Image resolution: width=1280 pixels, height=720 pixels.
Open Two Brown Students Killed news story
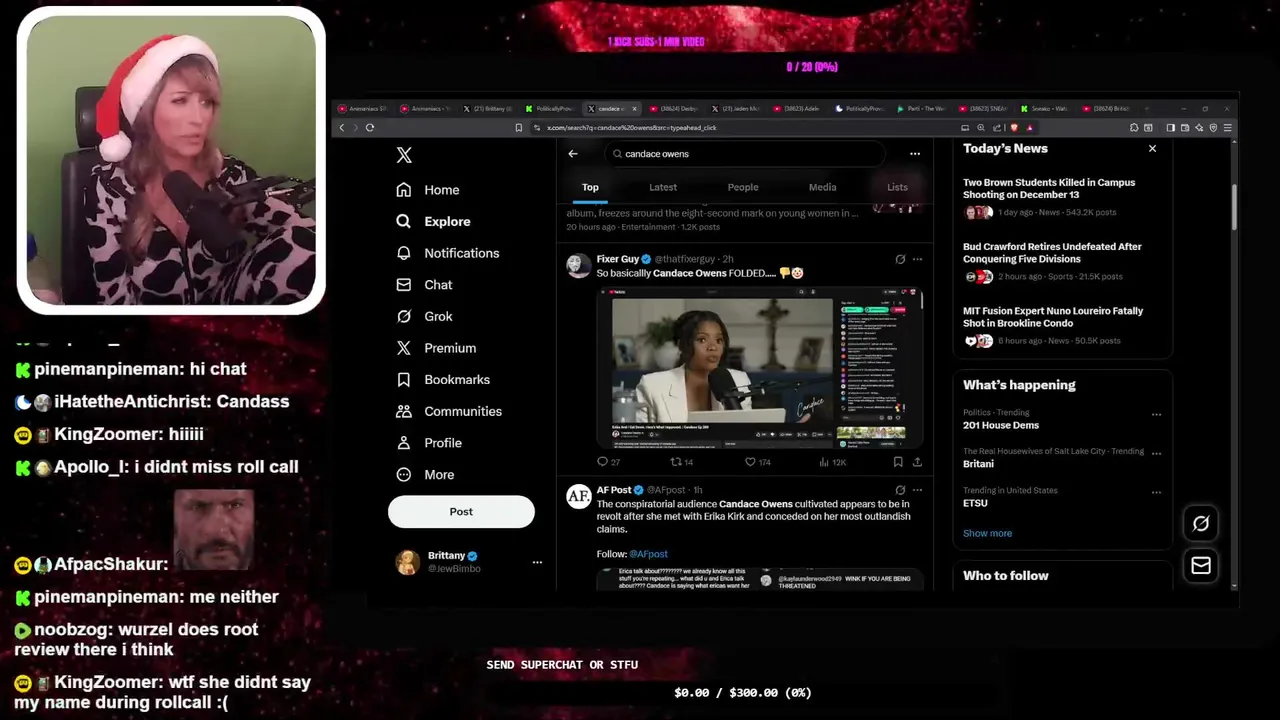coord(1062,197)
